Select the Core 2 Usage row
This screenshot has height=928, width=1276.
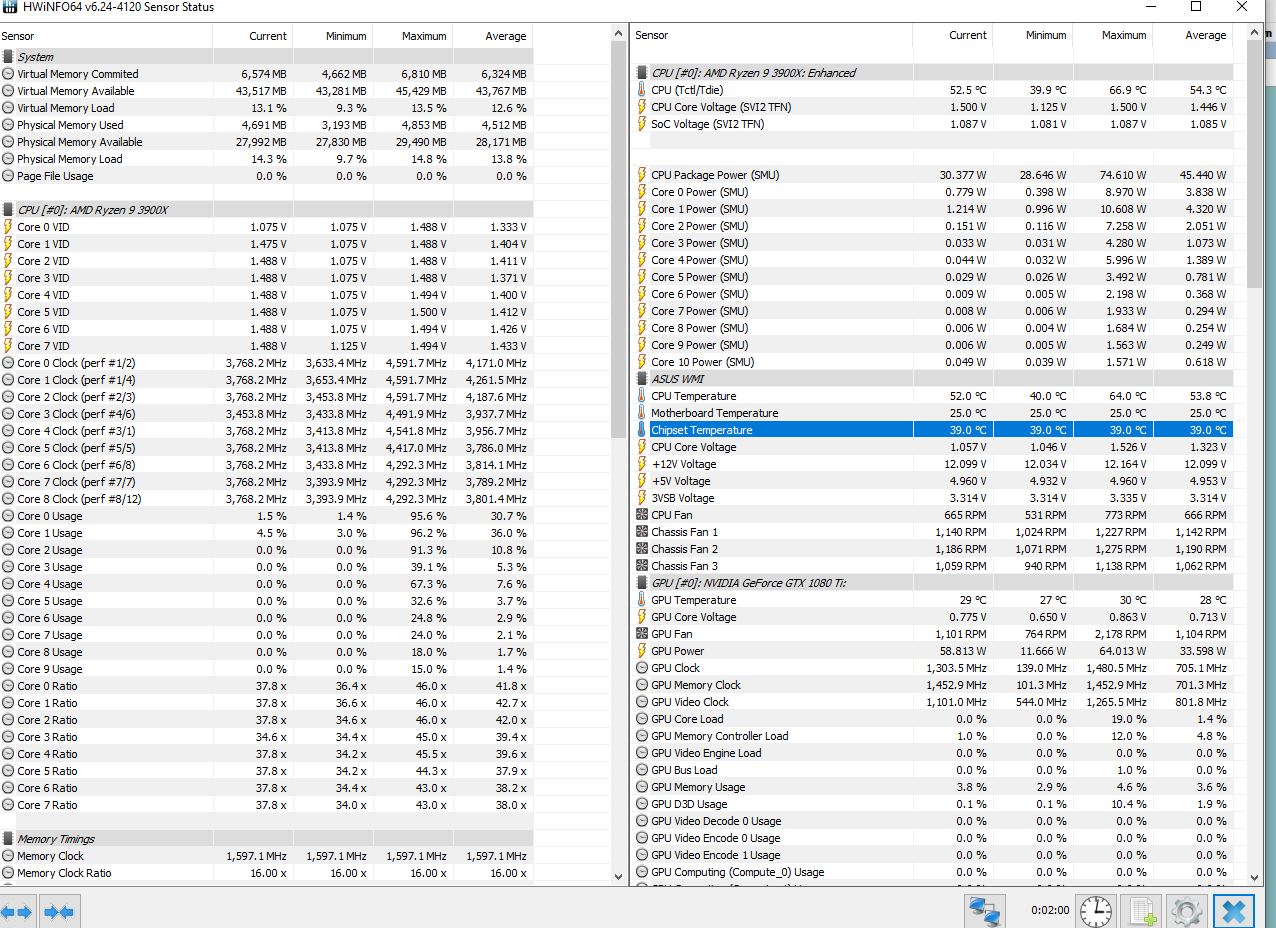(x=266, y=550)
